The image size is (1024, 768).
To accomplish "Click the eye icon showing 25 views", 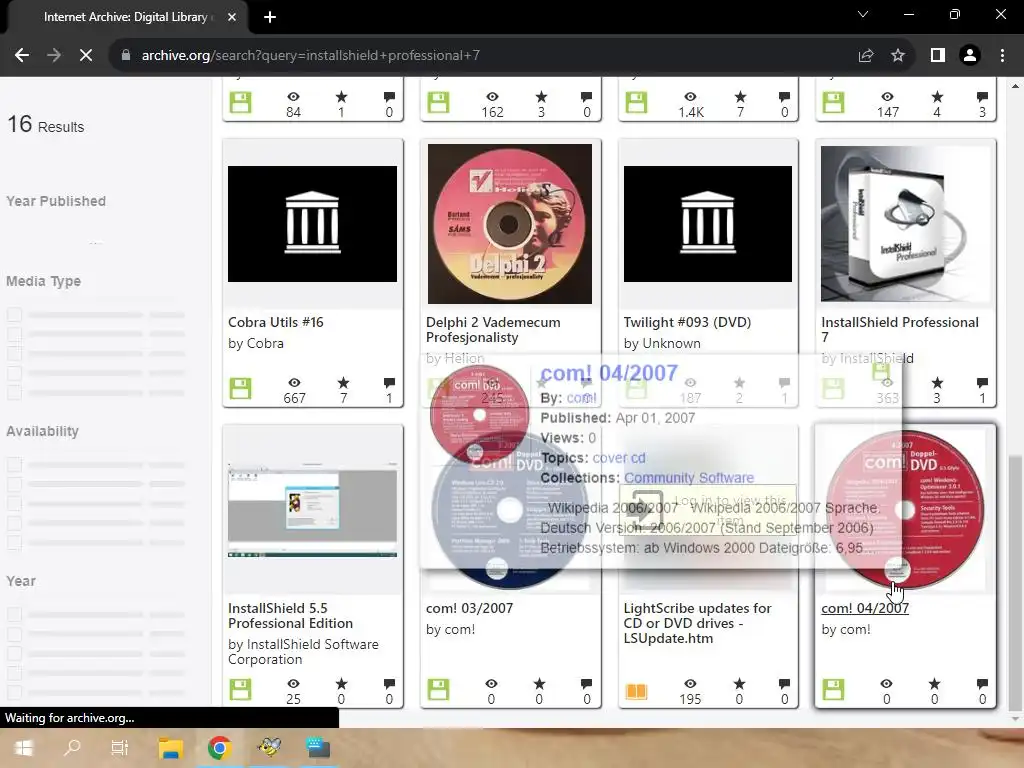I will (x=294, y=684).
